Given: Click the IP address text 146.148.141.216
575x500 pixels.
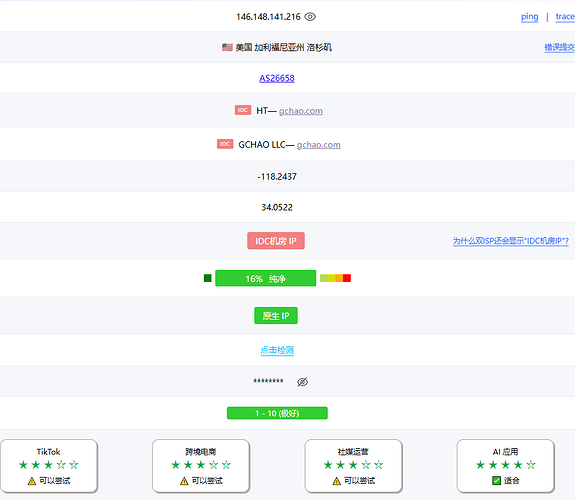Looking at the screenshot, I should pos(268,17).
